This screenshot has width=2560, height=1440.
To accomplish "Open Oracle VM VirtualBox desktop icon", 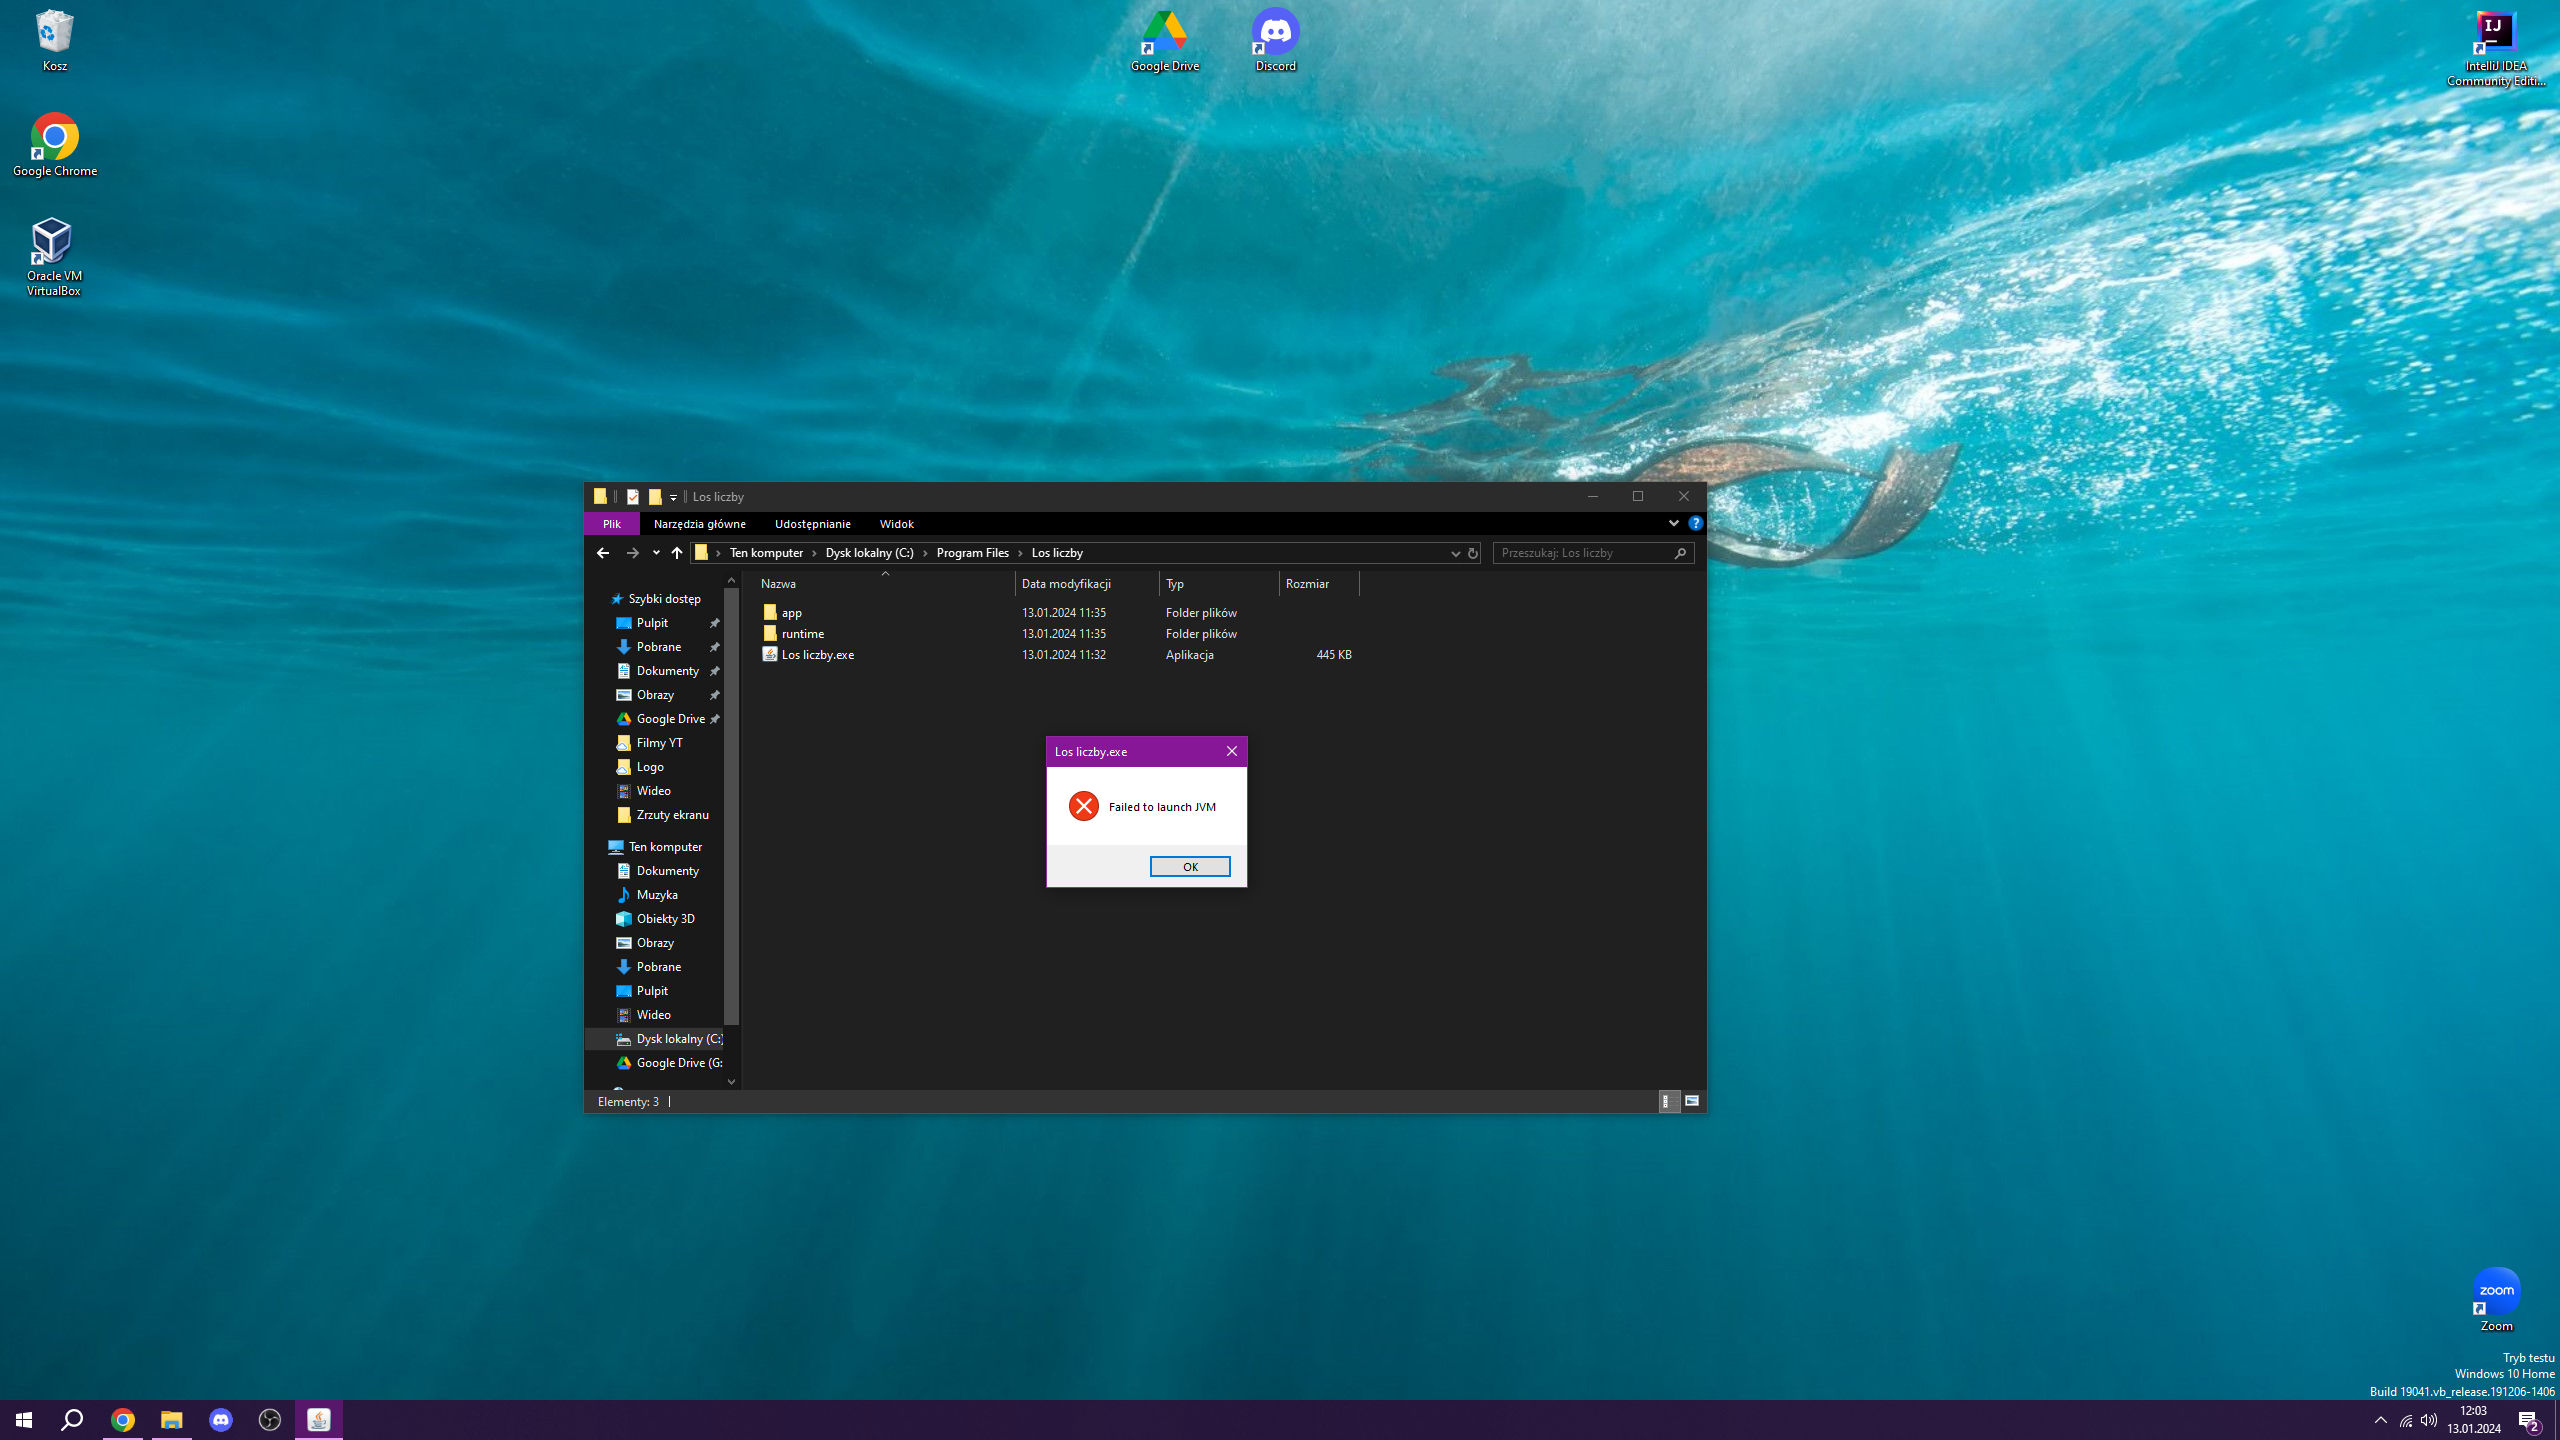I will [x=54, y=257].
